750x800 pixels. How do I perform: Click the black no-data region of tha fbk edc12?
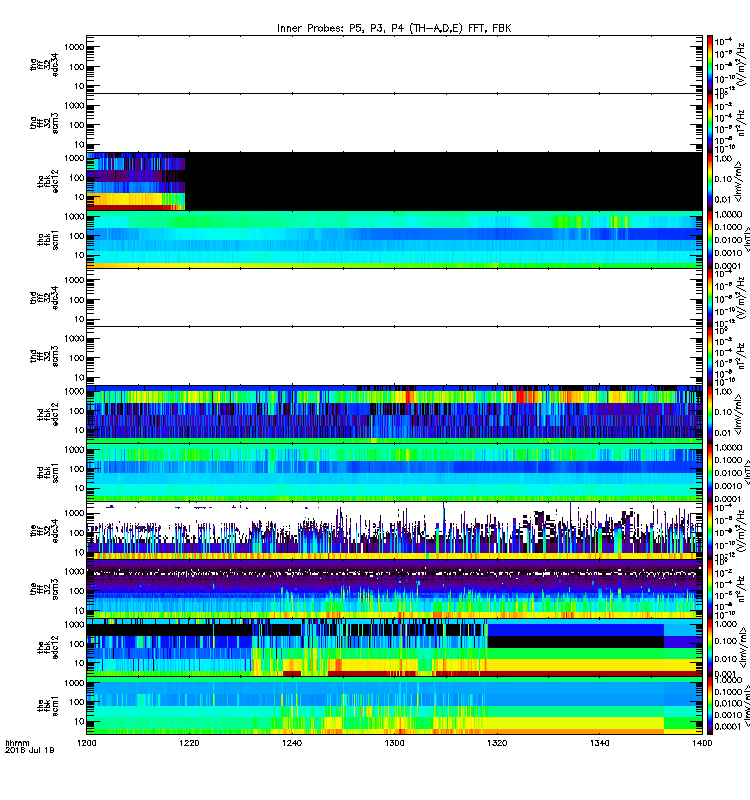(x=443, y=181)
